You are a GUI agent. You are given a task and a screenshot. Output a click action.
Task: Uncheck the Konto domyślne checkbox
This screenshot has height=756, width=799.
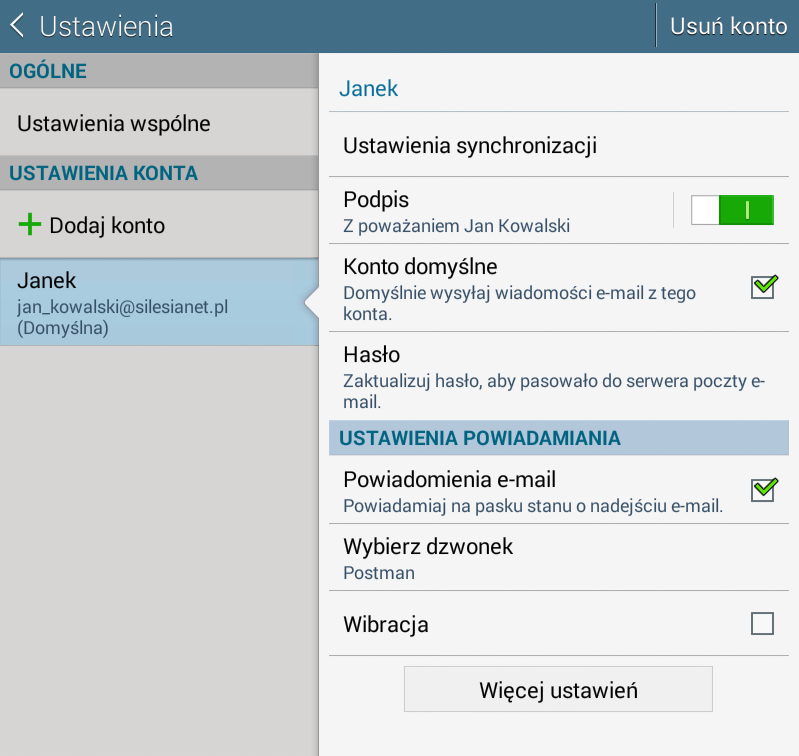click(763, 287)
